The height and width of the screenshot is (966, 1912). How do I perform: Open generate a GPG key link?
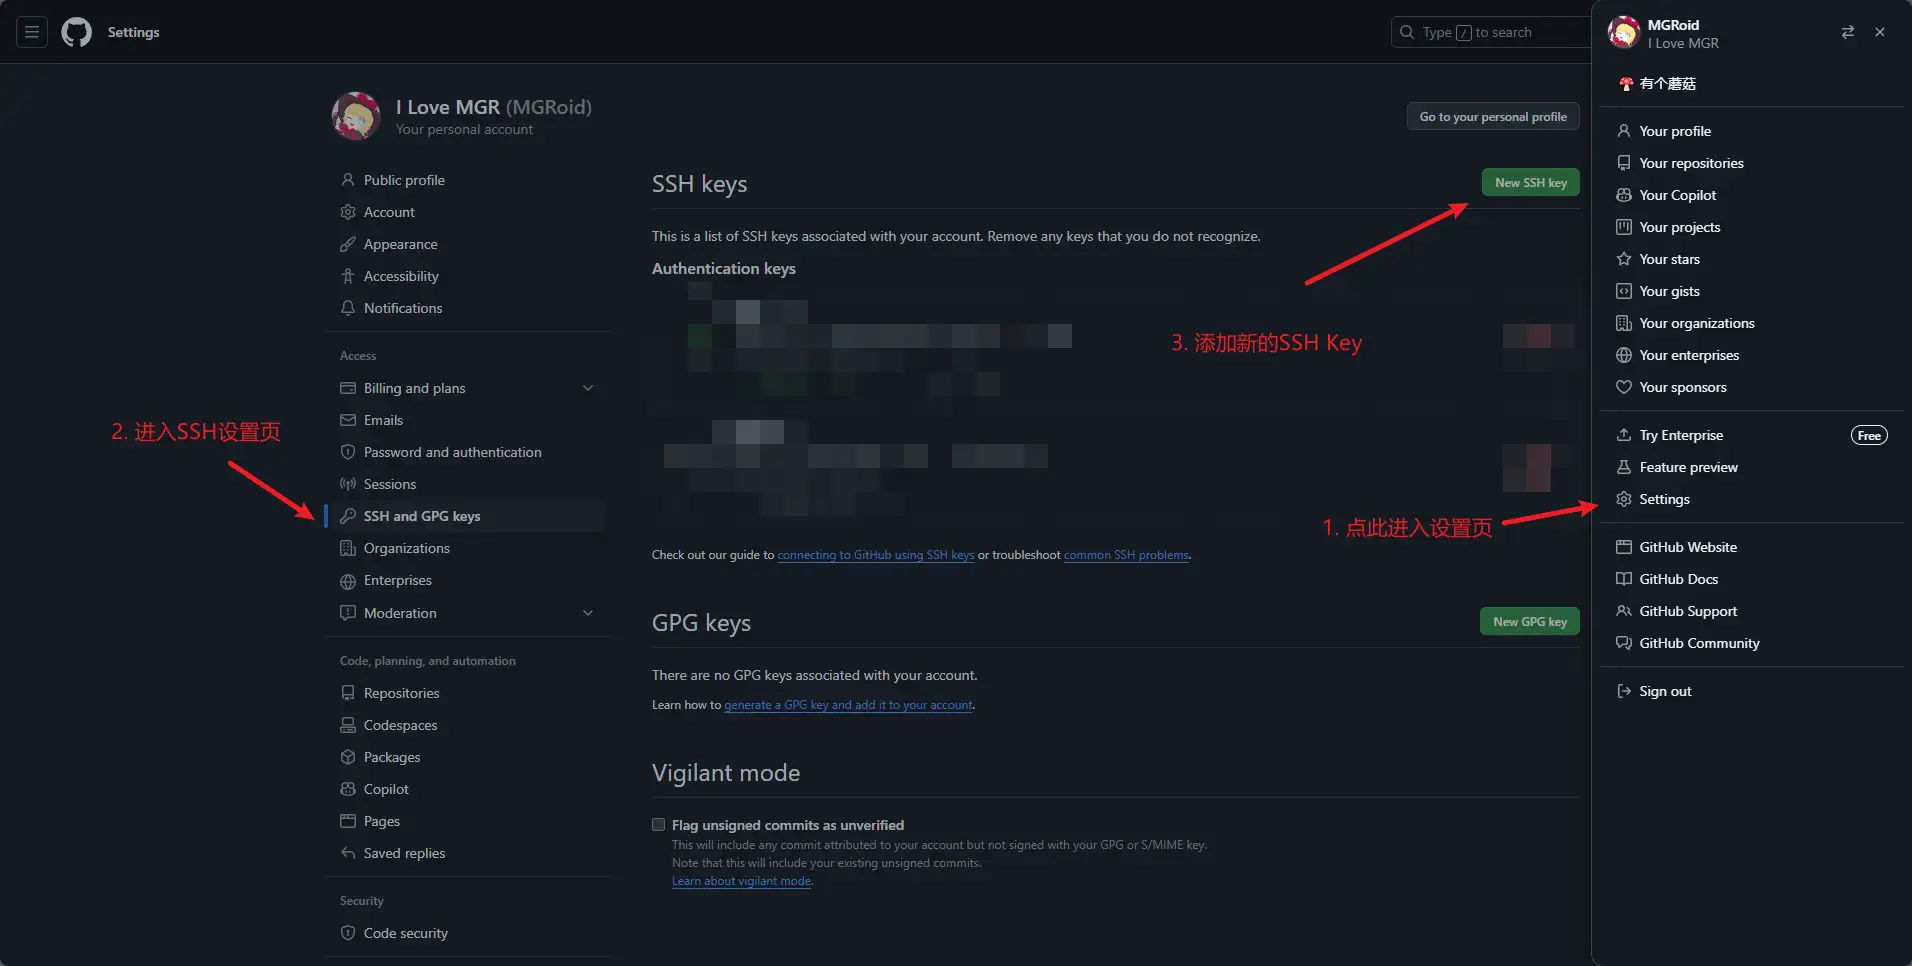coord(848,705)
